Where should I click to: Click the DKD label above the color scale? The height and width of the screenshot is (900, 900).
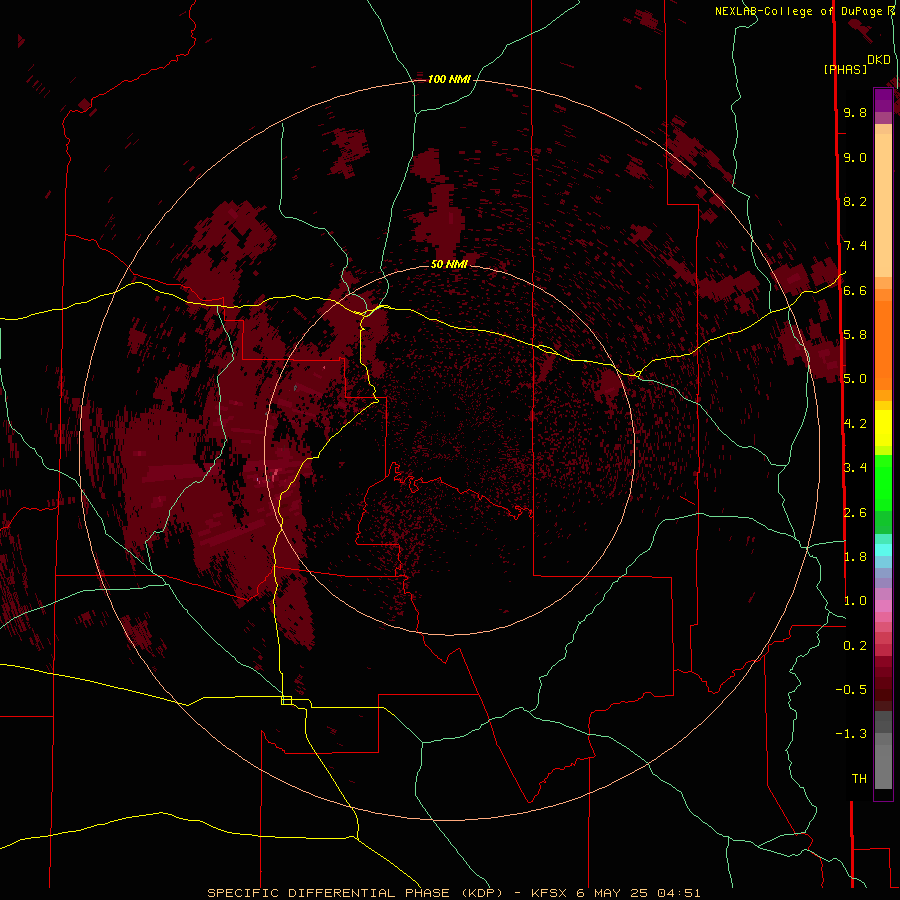pyautogui.click(x=879, y=60)
